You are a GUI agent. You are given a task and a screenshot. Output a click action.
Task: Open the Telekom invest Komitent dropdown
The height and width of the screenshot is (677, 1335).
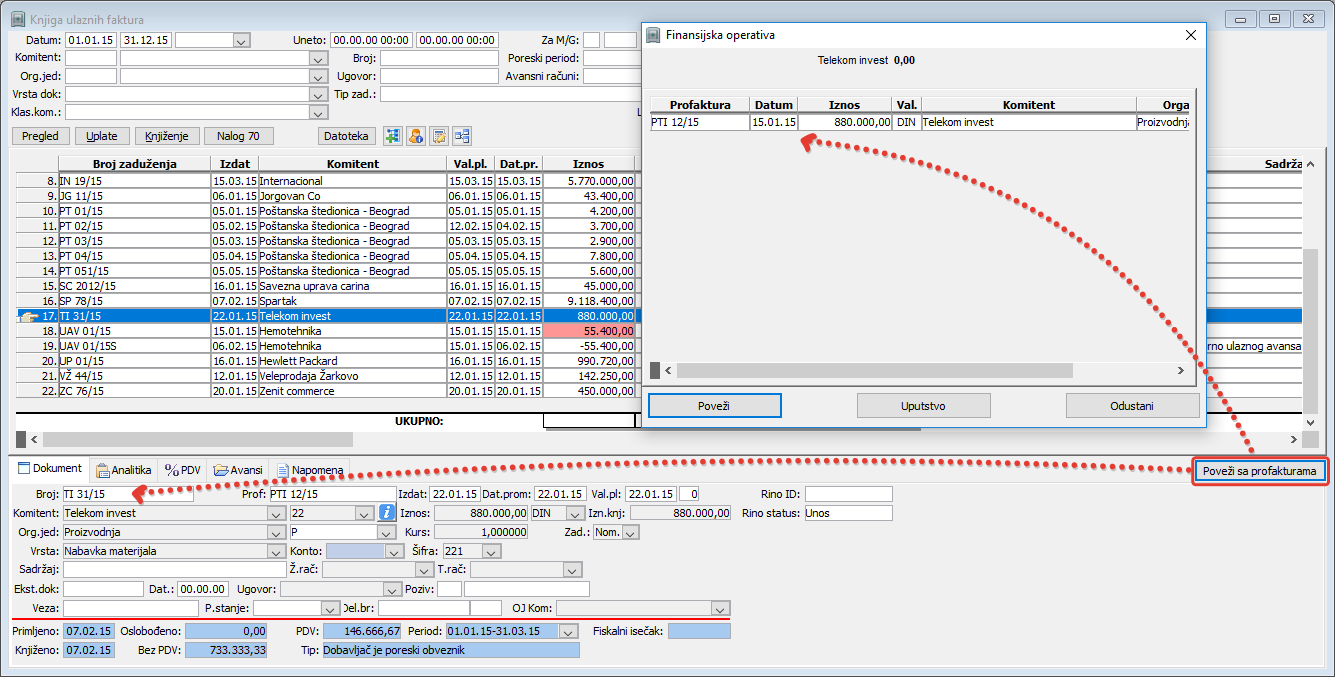(x=278, y=513)
